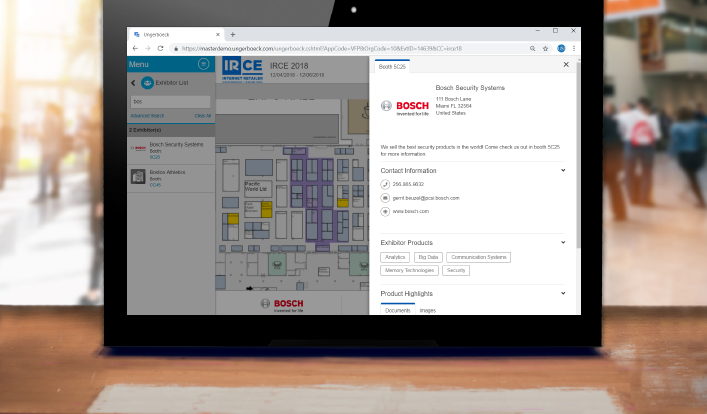Select Bosch Security Systems in exhibitor list
The image size is (707, 414).
tap(171, 151)
